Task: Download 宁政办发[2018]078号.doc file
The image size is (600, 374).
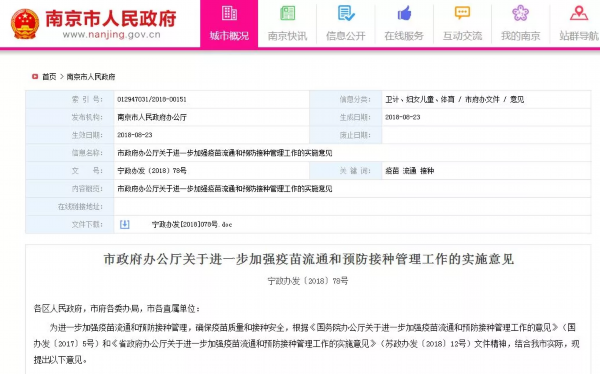Action: [x=192, y=225]
